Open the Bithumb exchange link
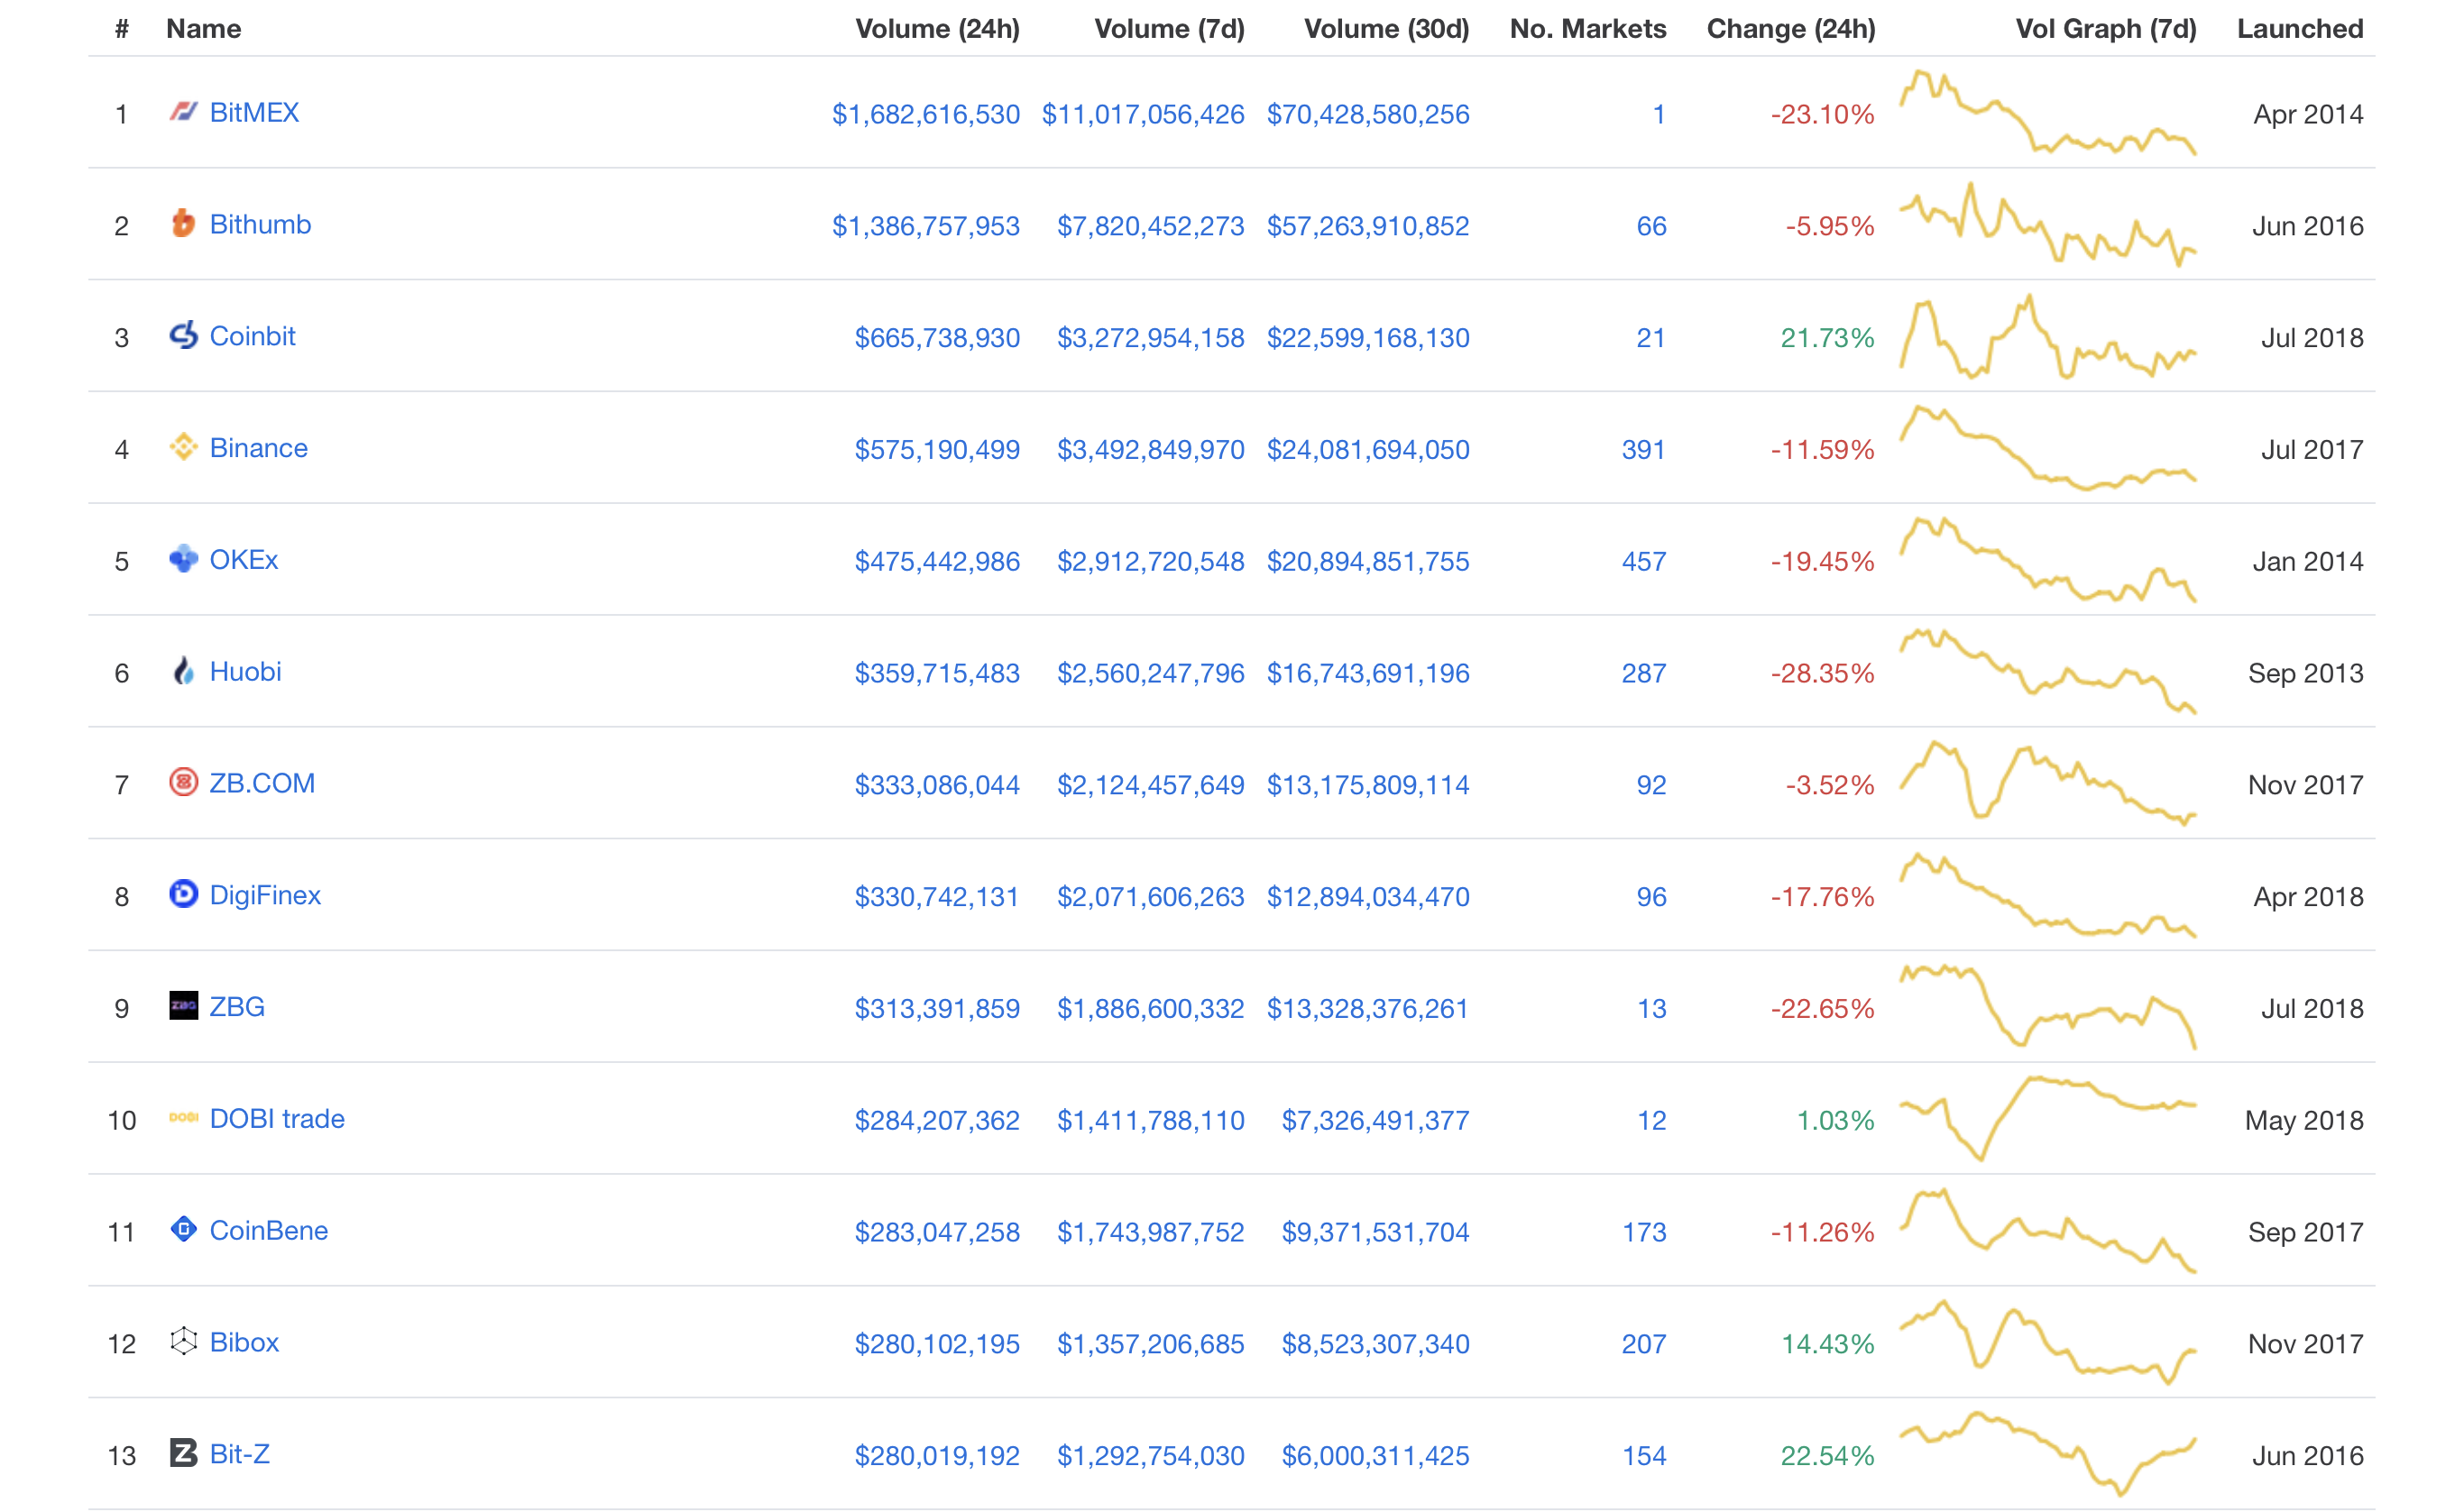Image resolution: width=2464 pixels, height=1512 pixels. (260, 225)
